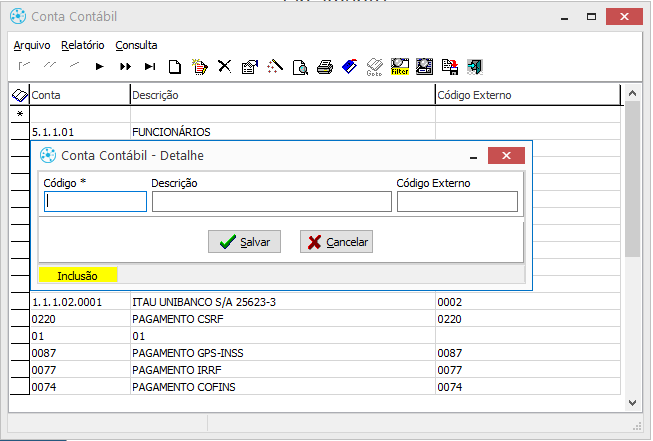Click Conta cell 01
Image resolution: width=653 pixels, height=441 pixels.
pyautogui.click(x=80, y=336)
